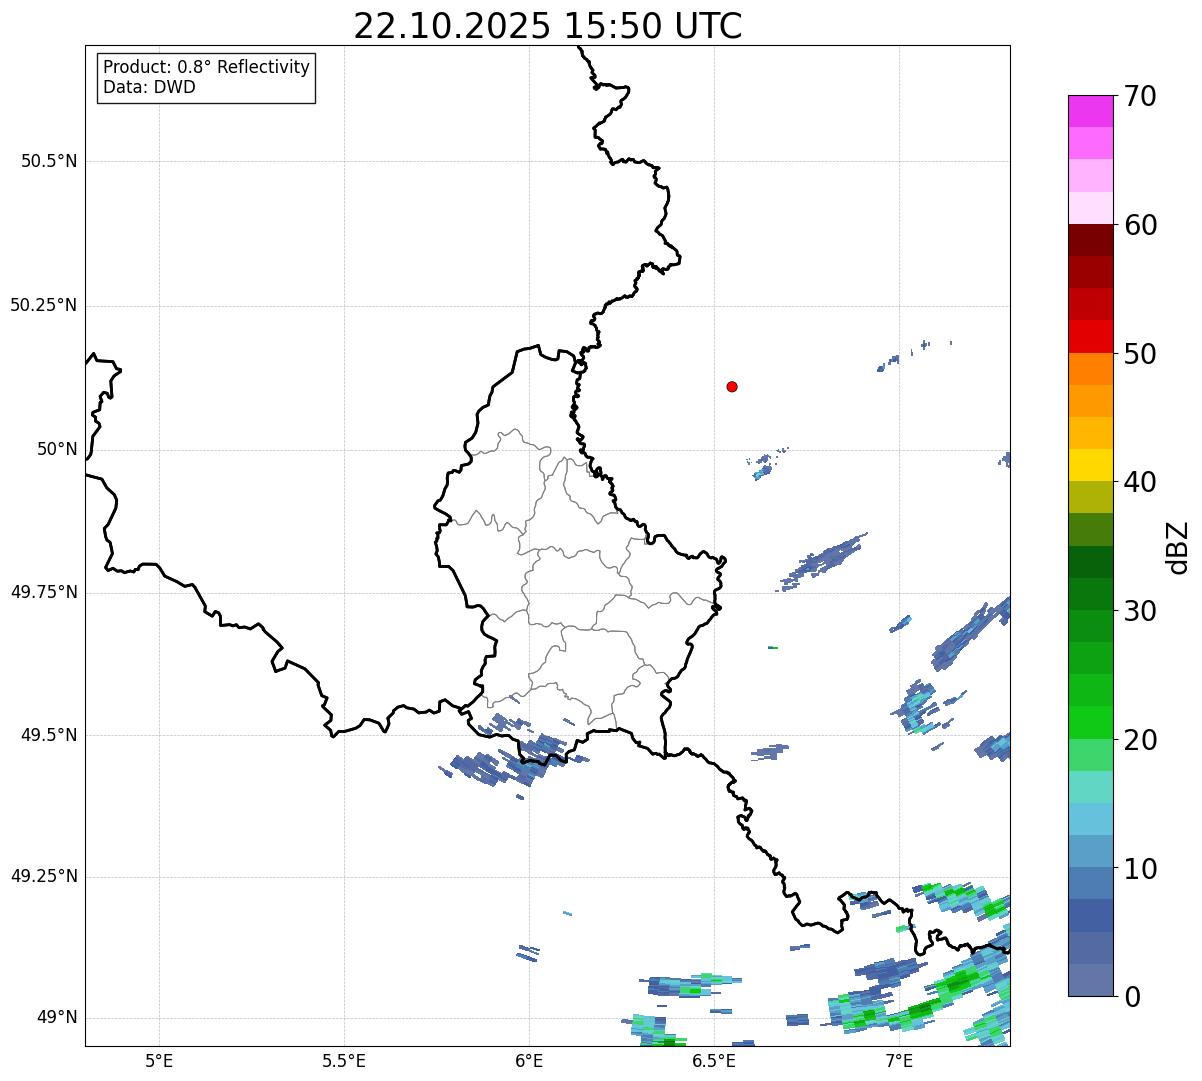Select the Data: DWD label
The image size is (1202, 1081).
click(150, 87)
